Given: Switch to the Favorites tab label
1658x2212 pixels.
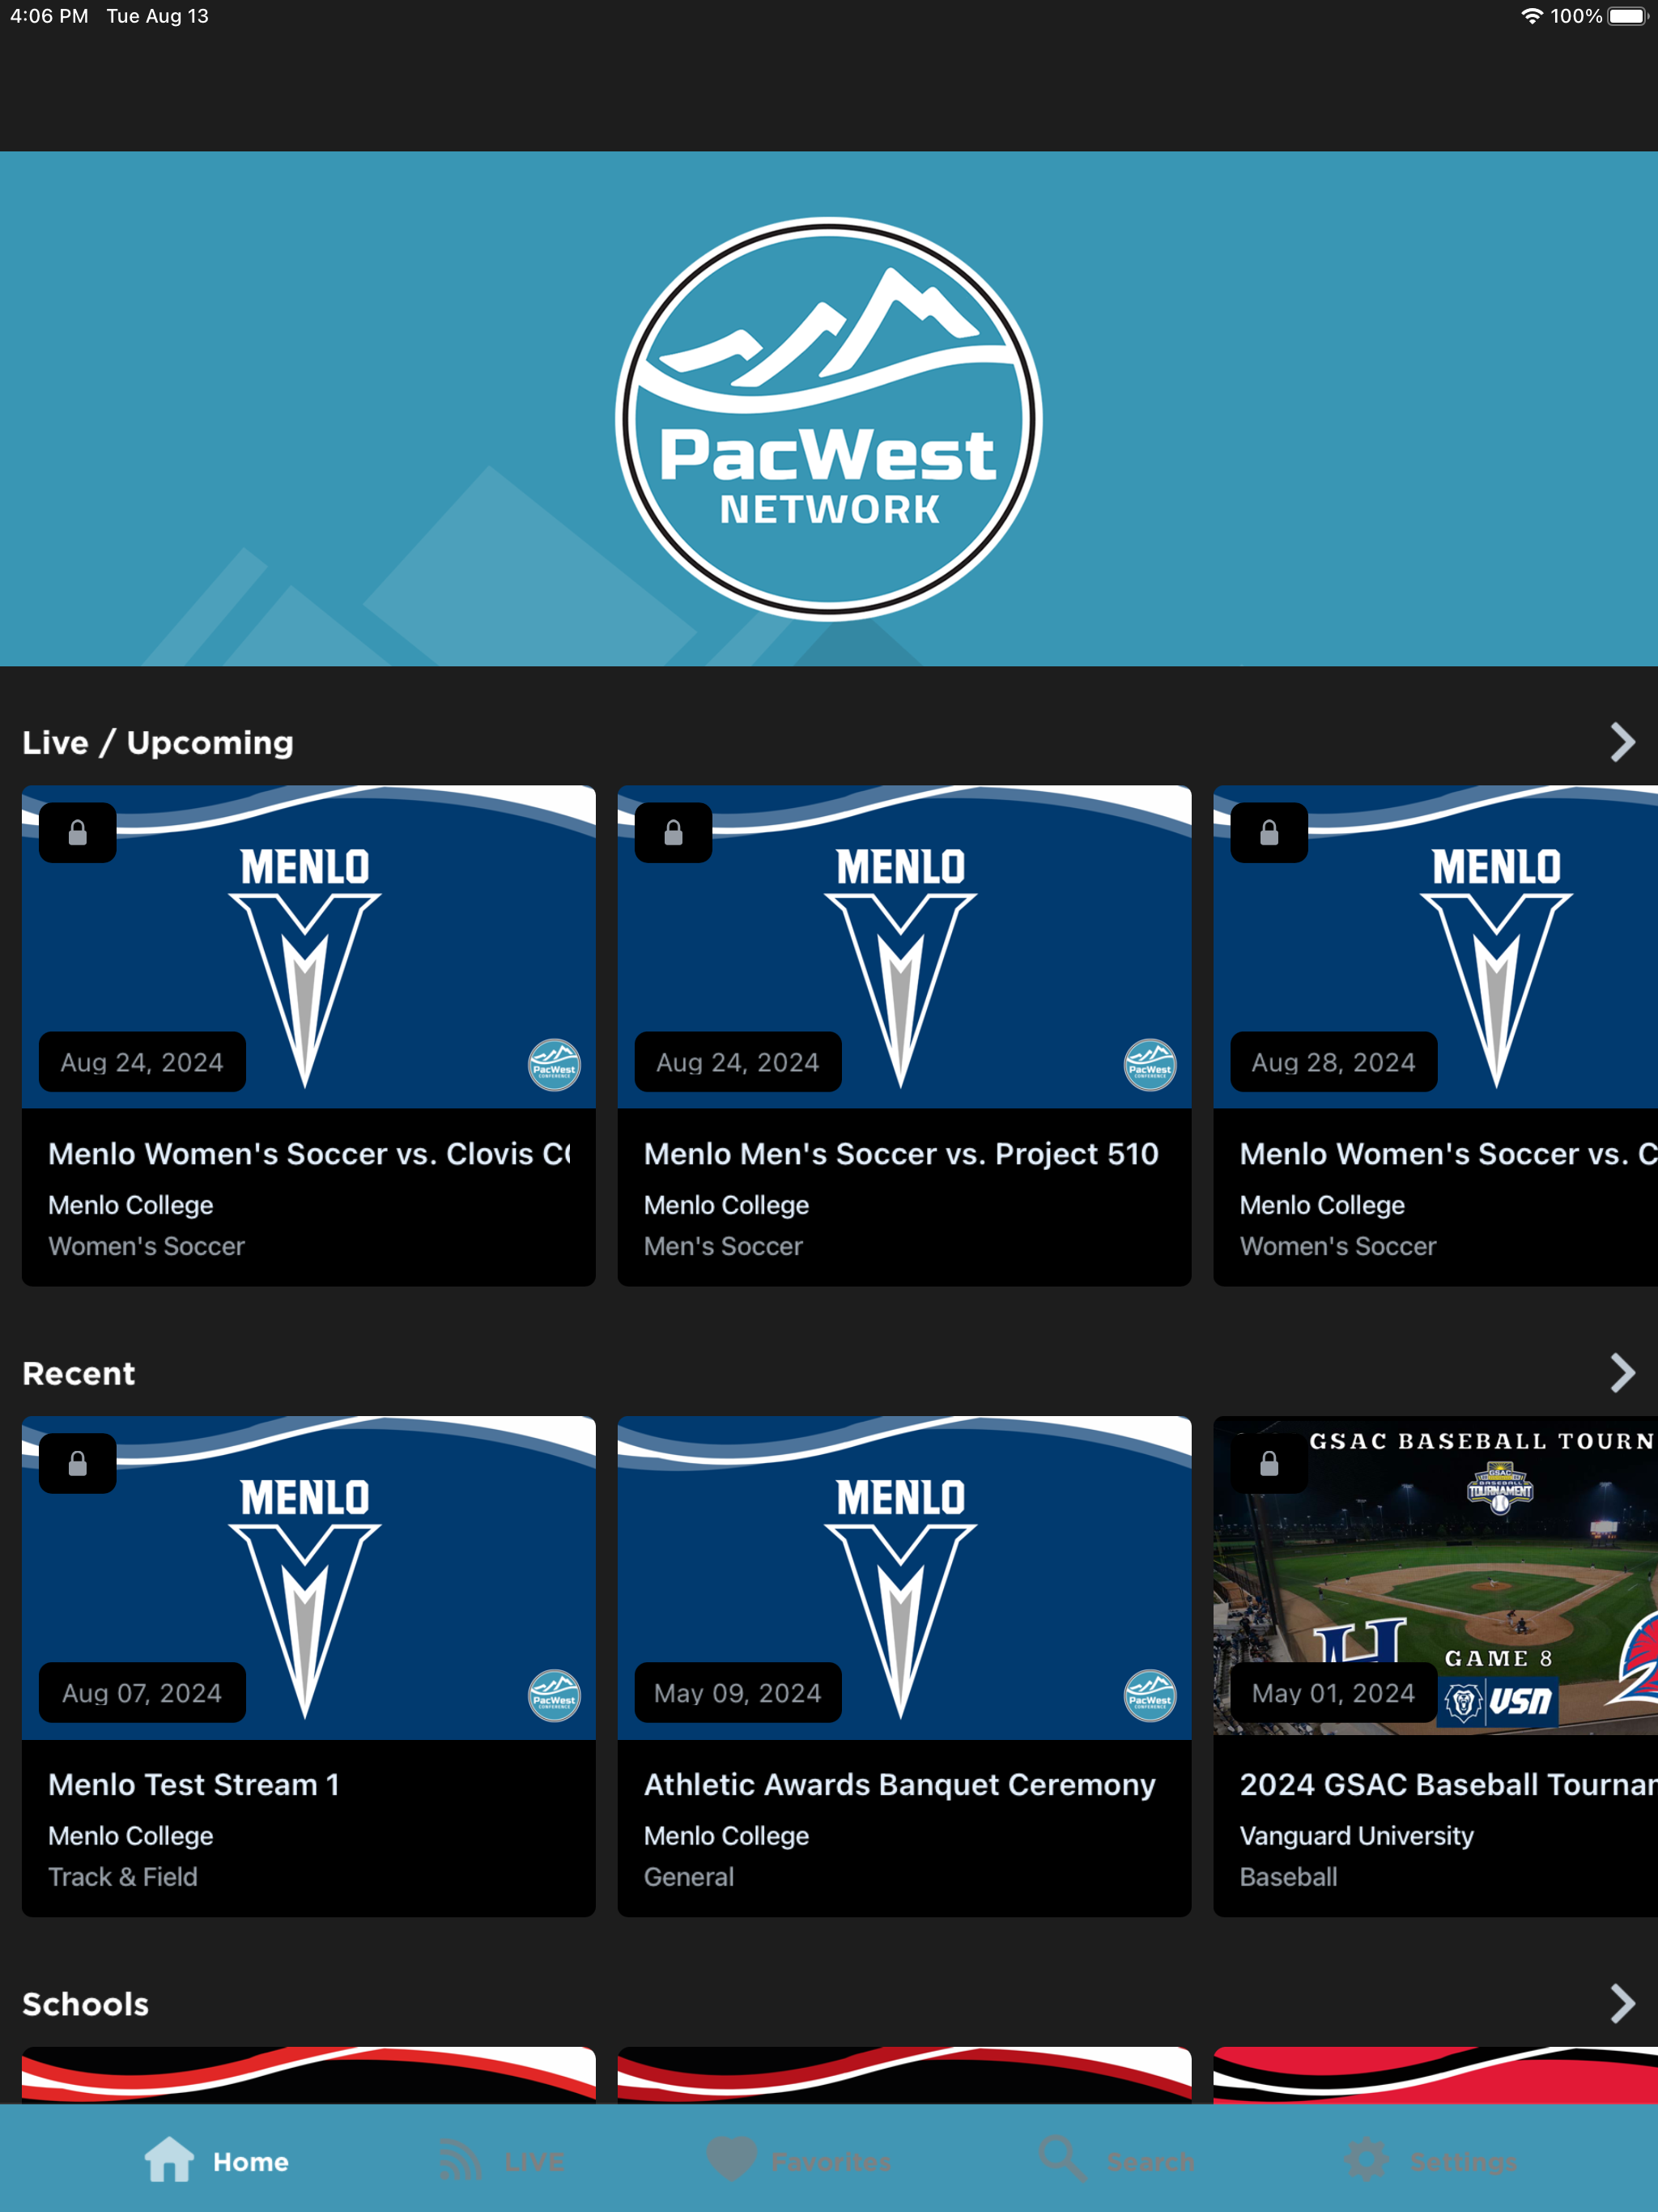Looking at the screenshot, I should [831, 2162].
